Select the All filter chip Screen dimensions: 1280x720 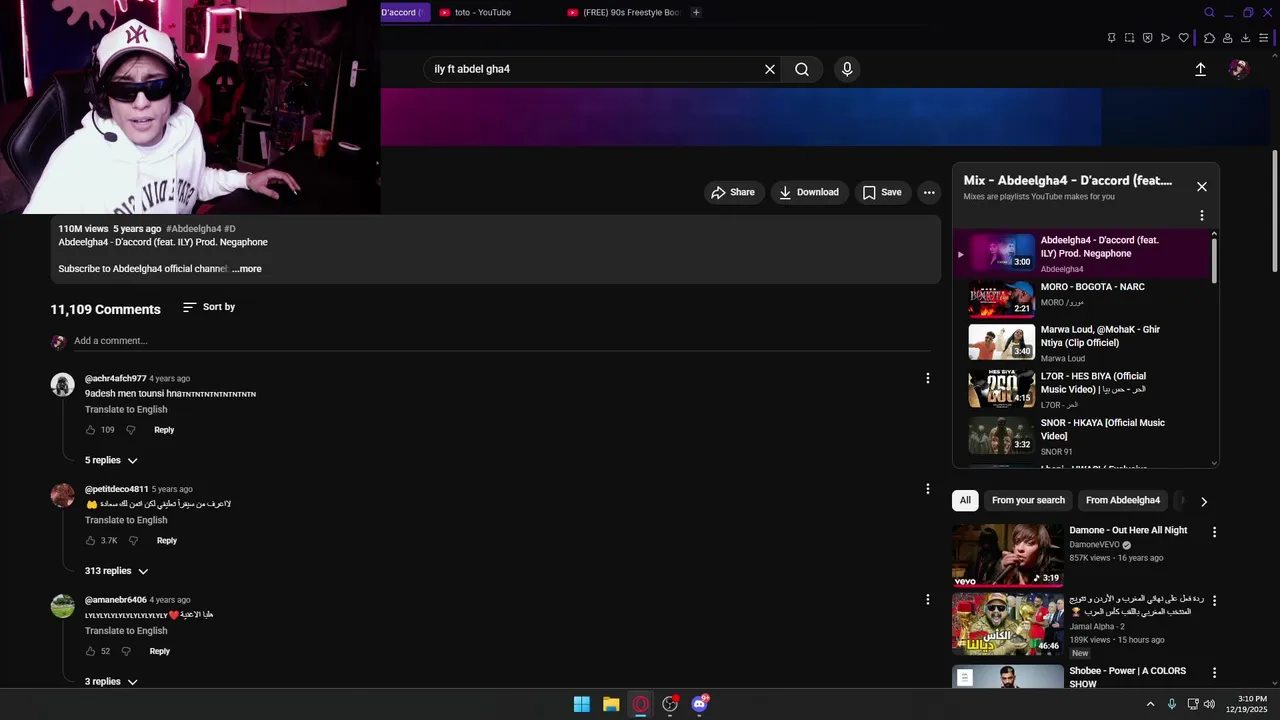click(965, 500)
